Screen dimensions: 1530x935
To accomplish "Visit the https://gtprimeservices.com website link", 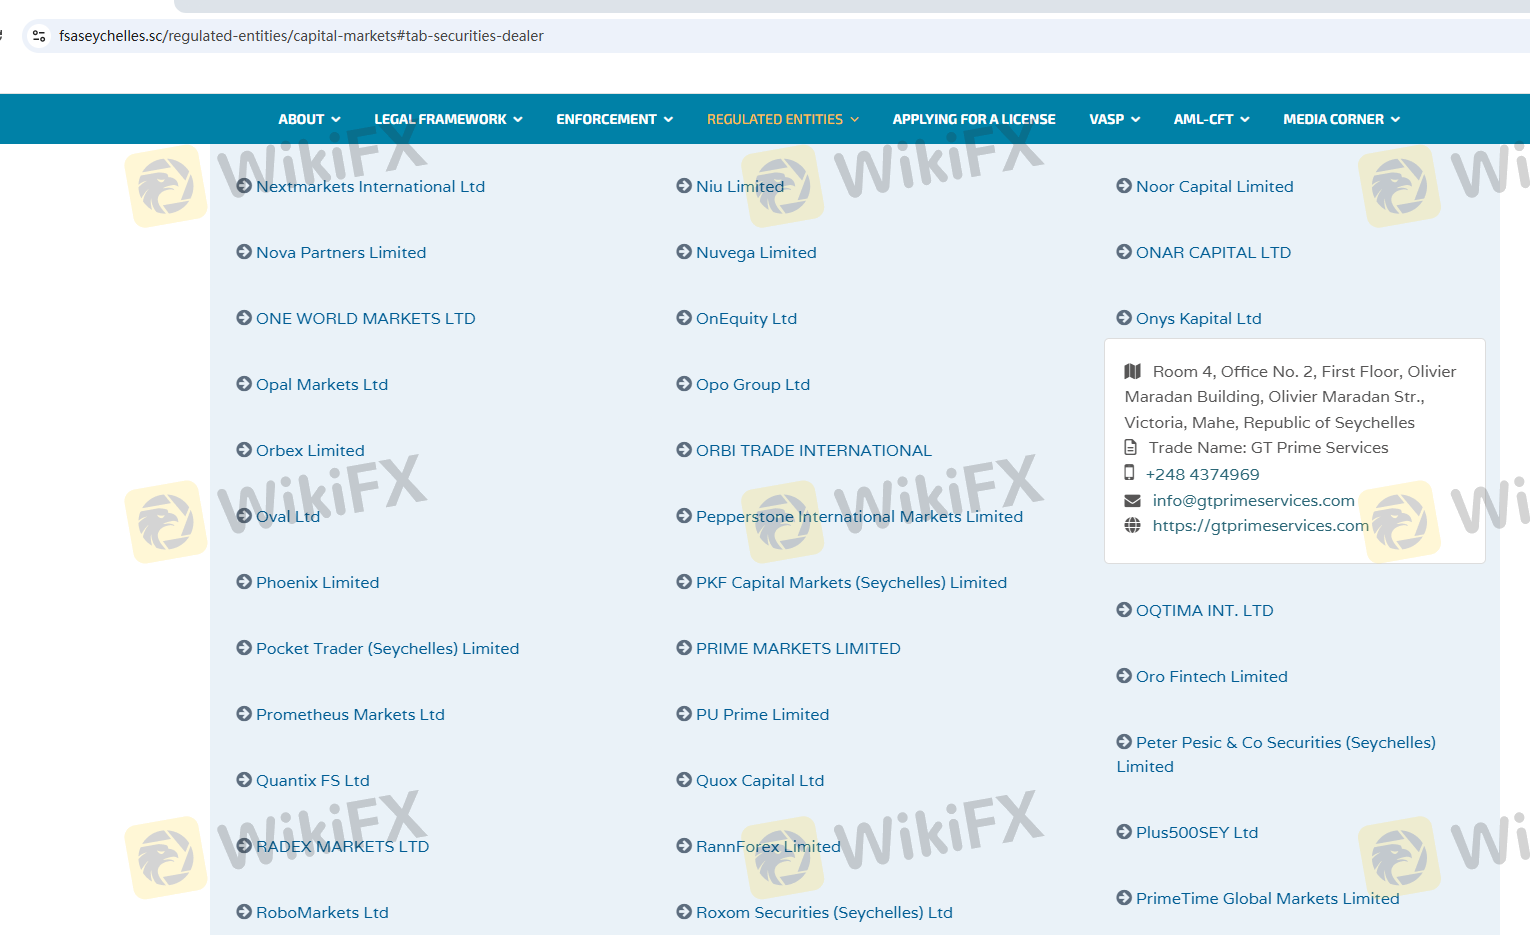I will (x=1260, y=525).
